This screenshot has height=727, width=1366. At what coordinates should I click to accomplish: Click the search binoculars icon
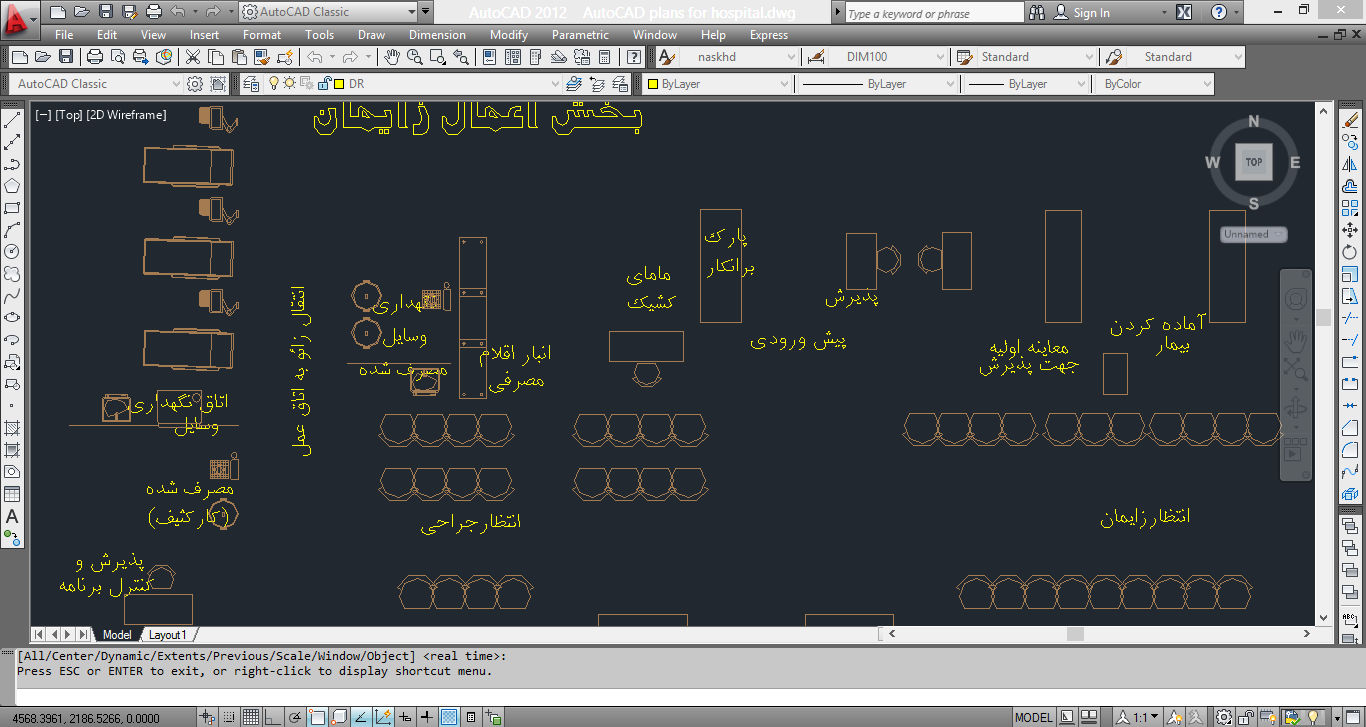tap(1038, 13)
